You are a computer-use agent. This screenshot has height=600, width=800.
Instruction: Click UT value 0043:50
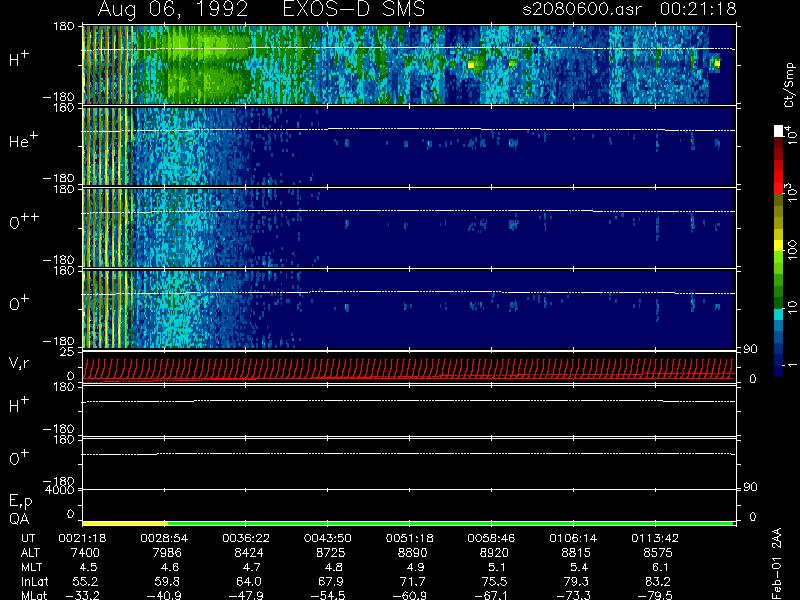click(x=328, y=538)
